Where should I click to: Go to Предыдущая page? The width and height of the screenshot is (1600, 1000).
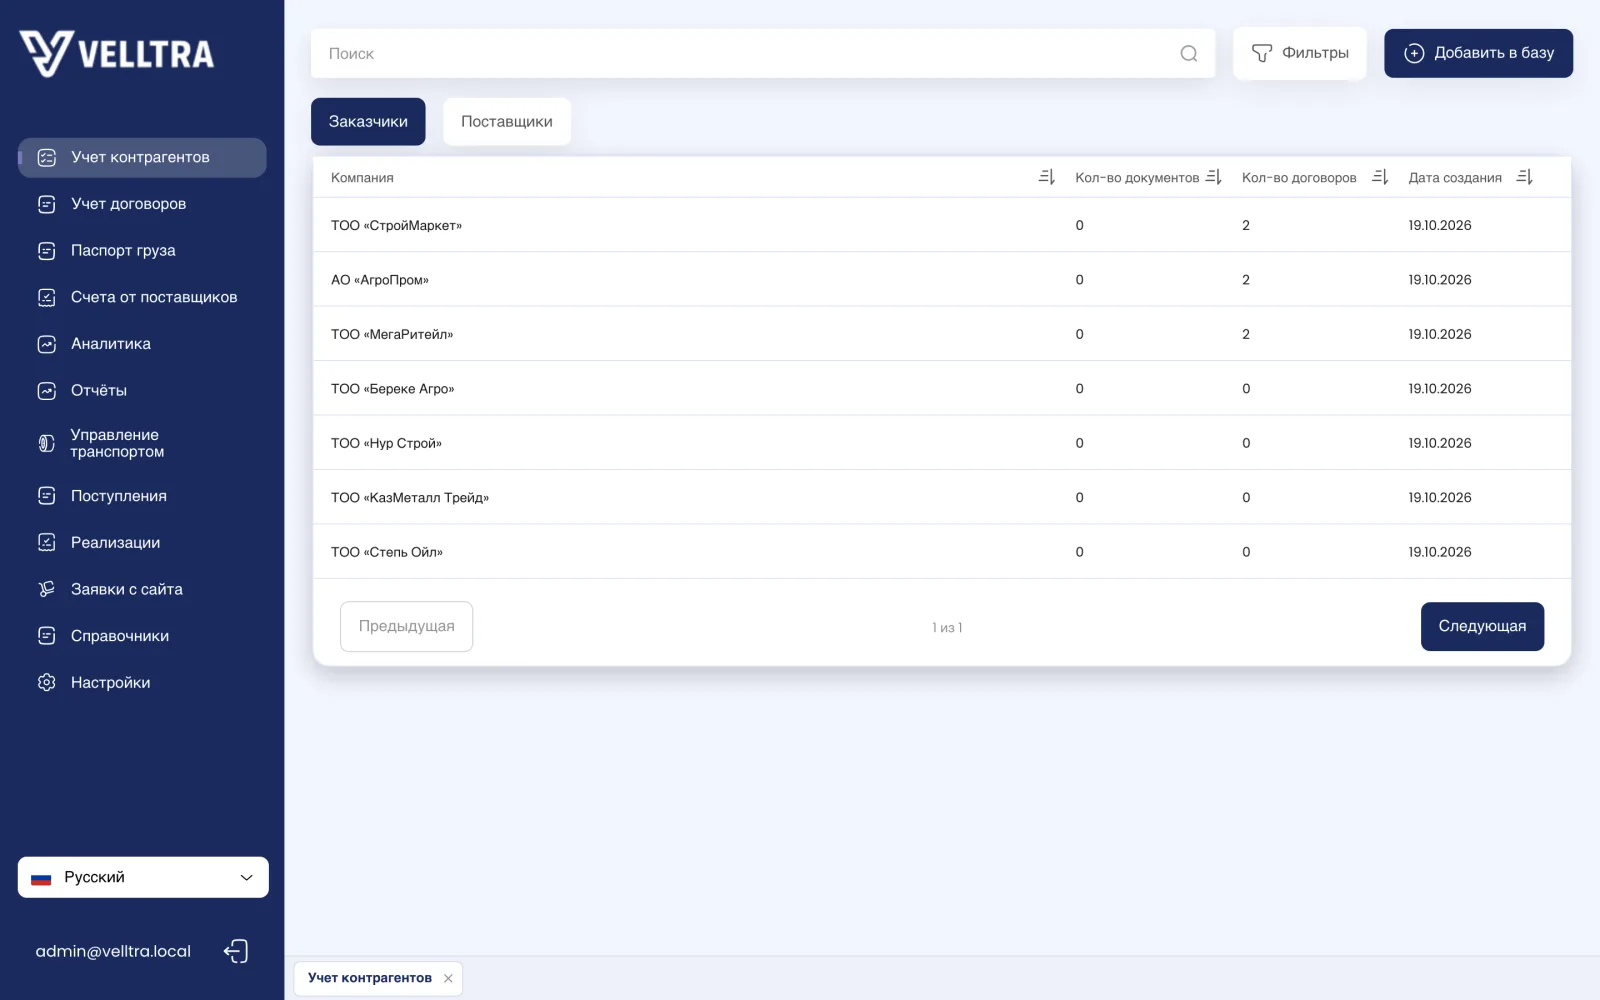tap(406, 626)
